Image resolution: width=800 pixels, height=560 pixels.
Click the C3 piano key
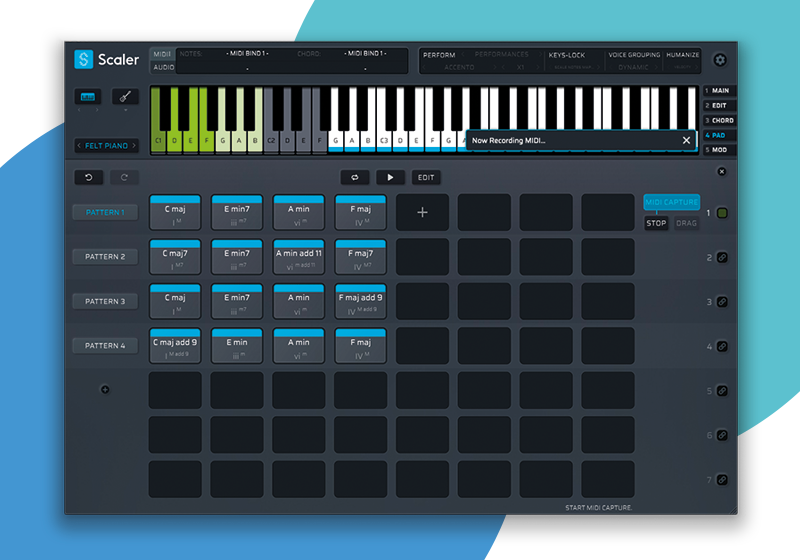384,138
